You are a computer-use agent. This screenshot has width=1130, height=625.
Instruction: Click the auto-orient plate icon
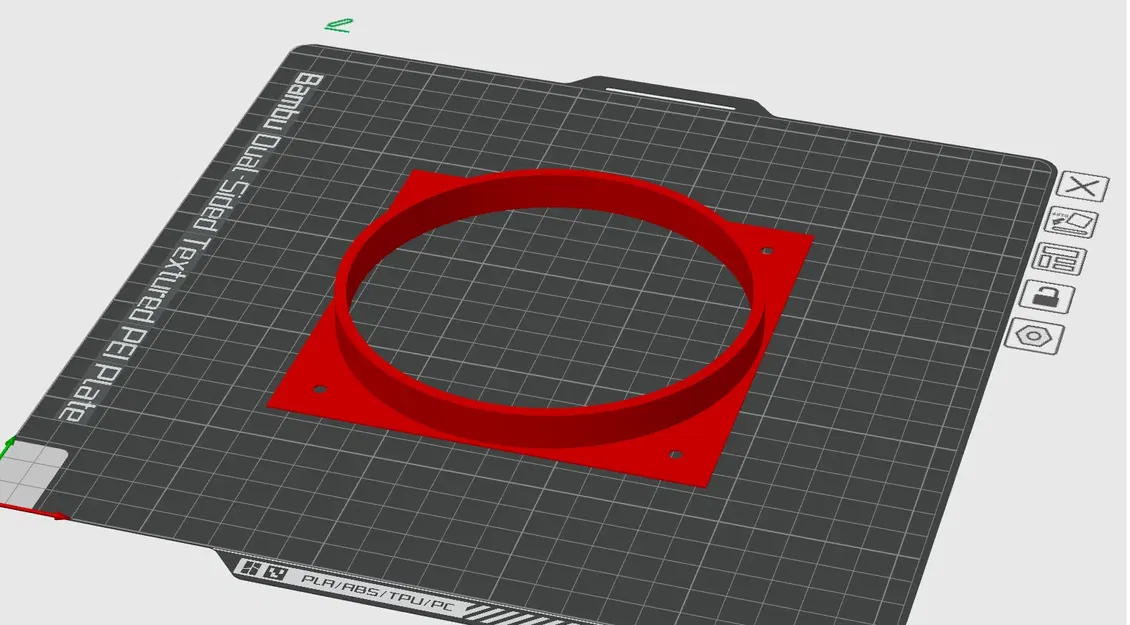point(1072,223)
